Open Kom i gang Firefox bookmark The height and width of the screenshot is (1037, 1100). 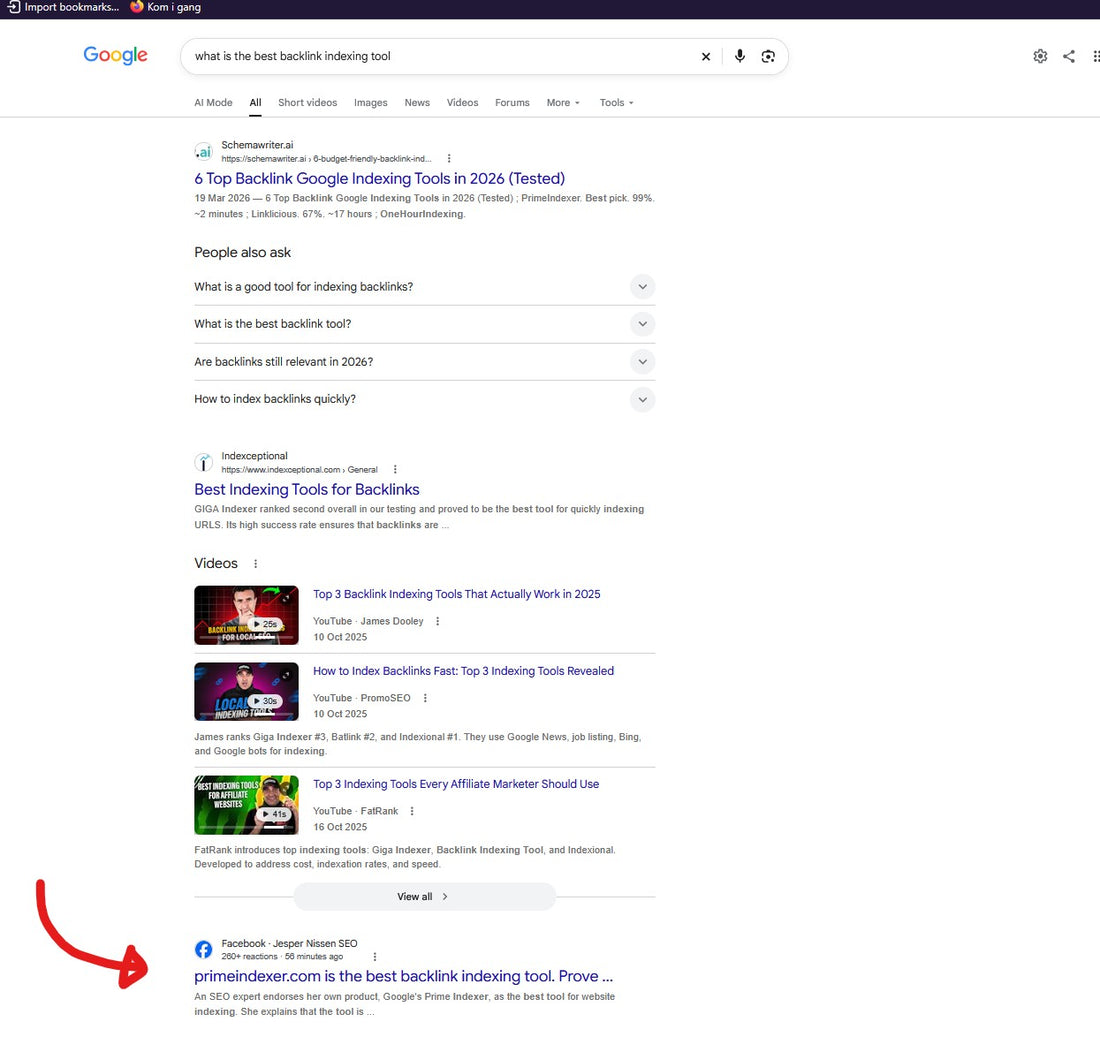(166, 7)
